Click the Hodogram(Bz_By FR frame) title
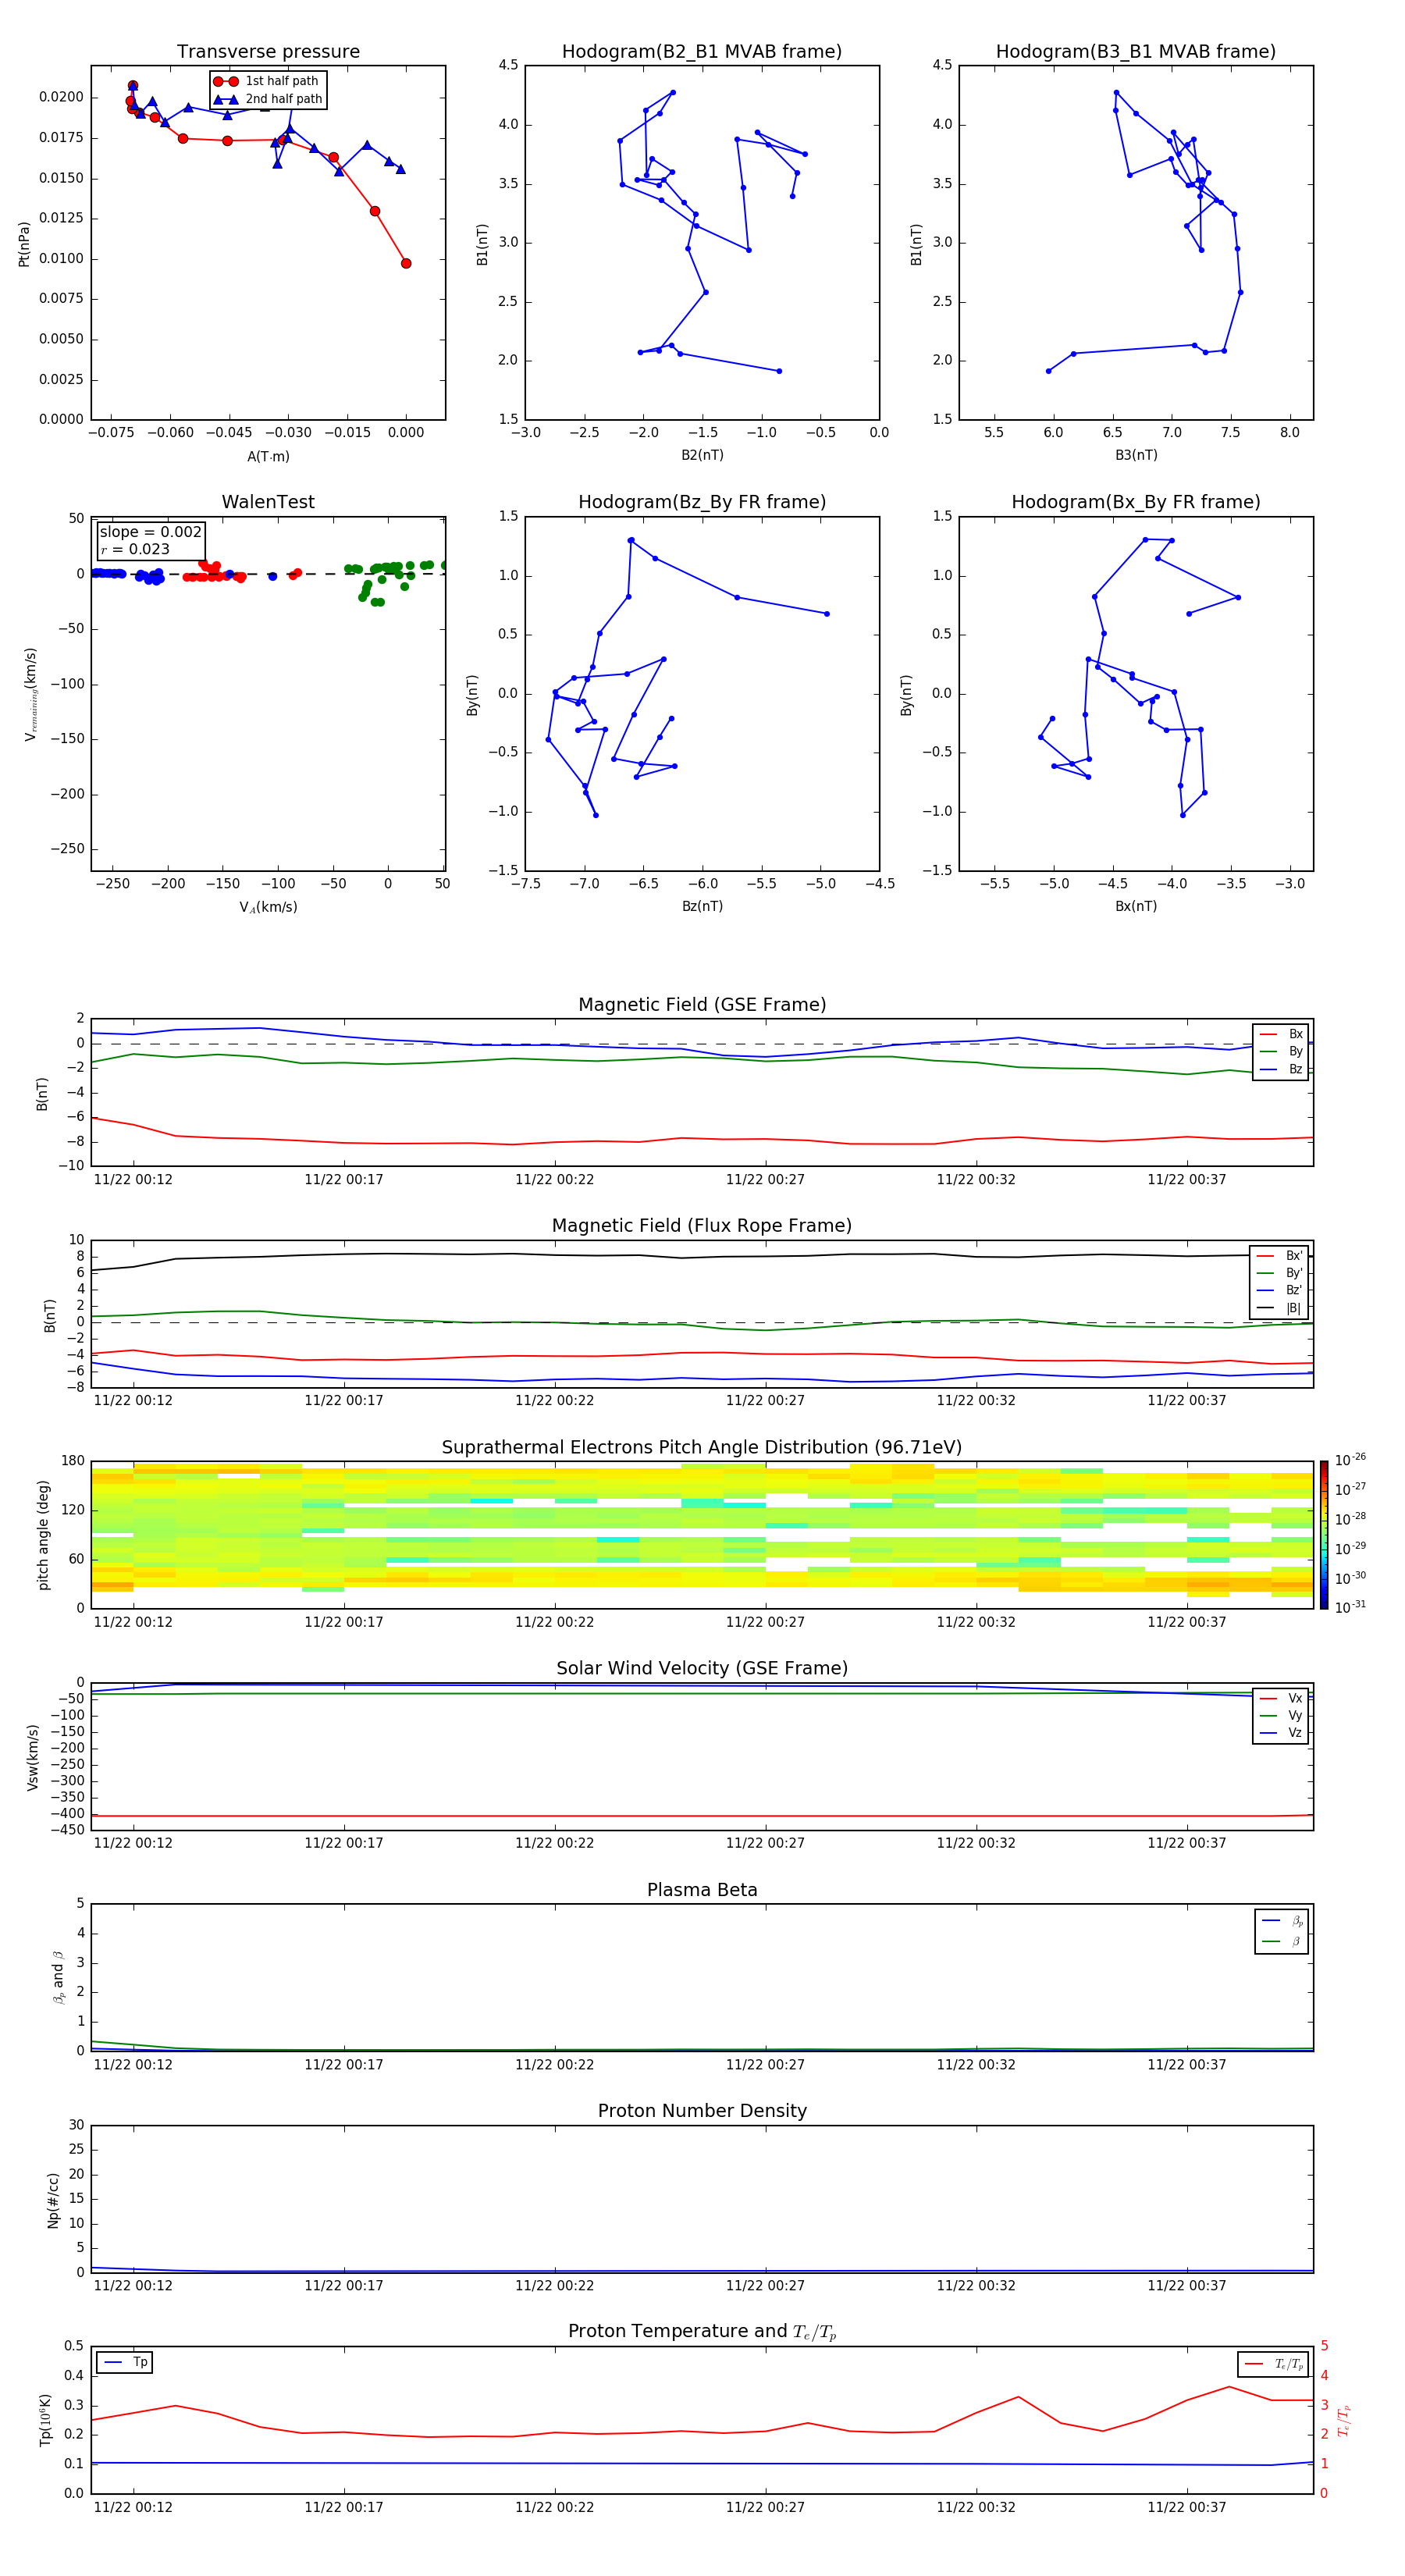The height and width of the screenshot is (2576, 1405). 702,502
